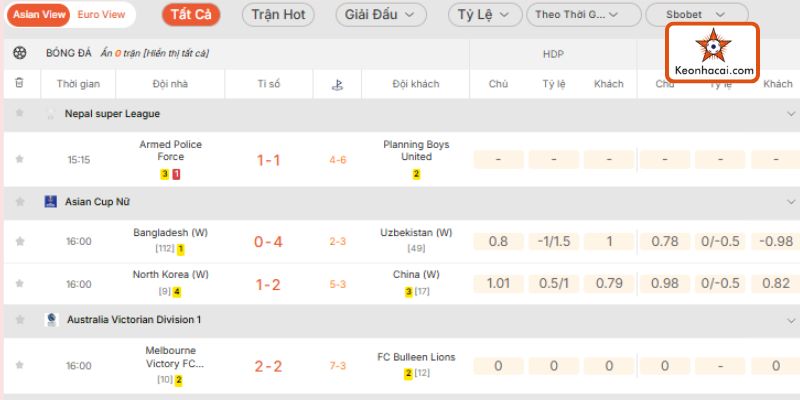800x400 pixels.
Task: Switch to the Euro View tab
Action: [102, 14]
